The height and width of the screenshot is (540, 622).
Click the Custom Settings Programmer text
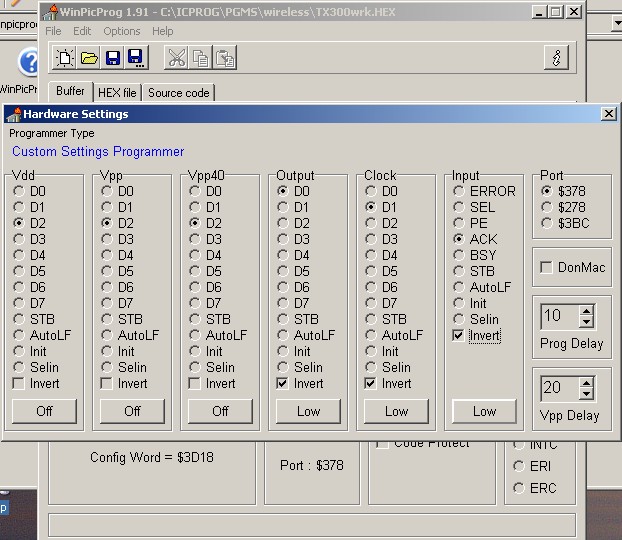[98, 152]
